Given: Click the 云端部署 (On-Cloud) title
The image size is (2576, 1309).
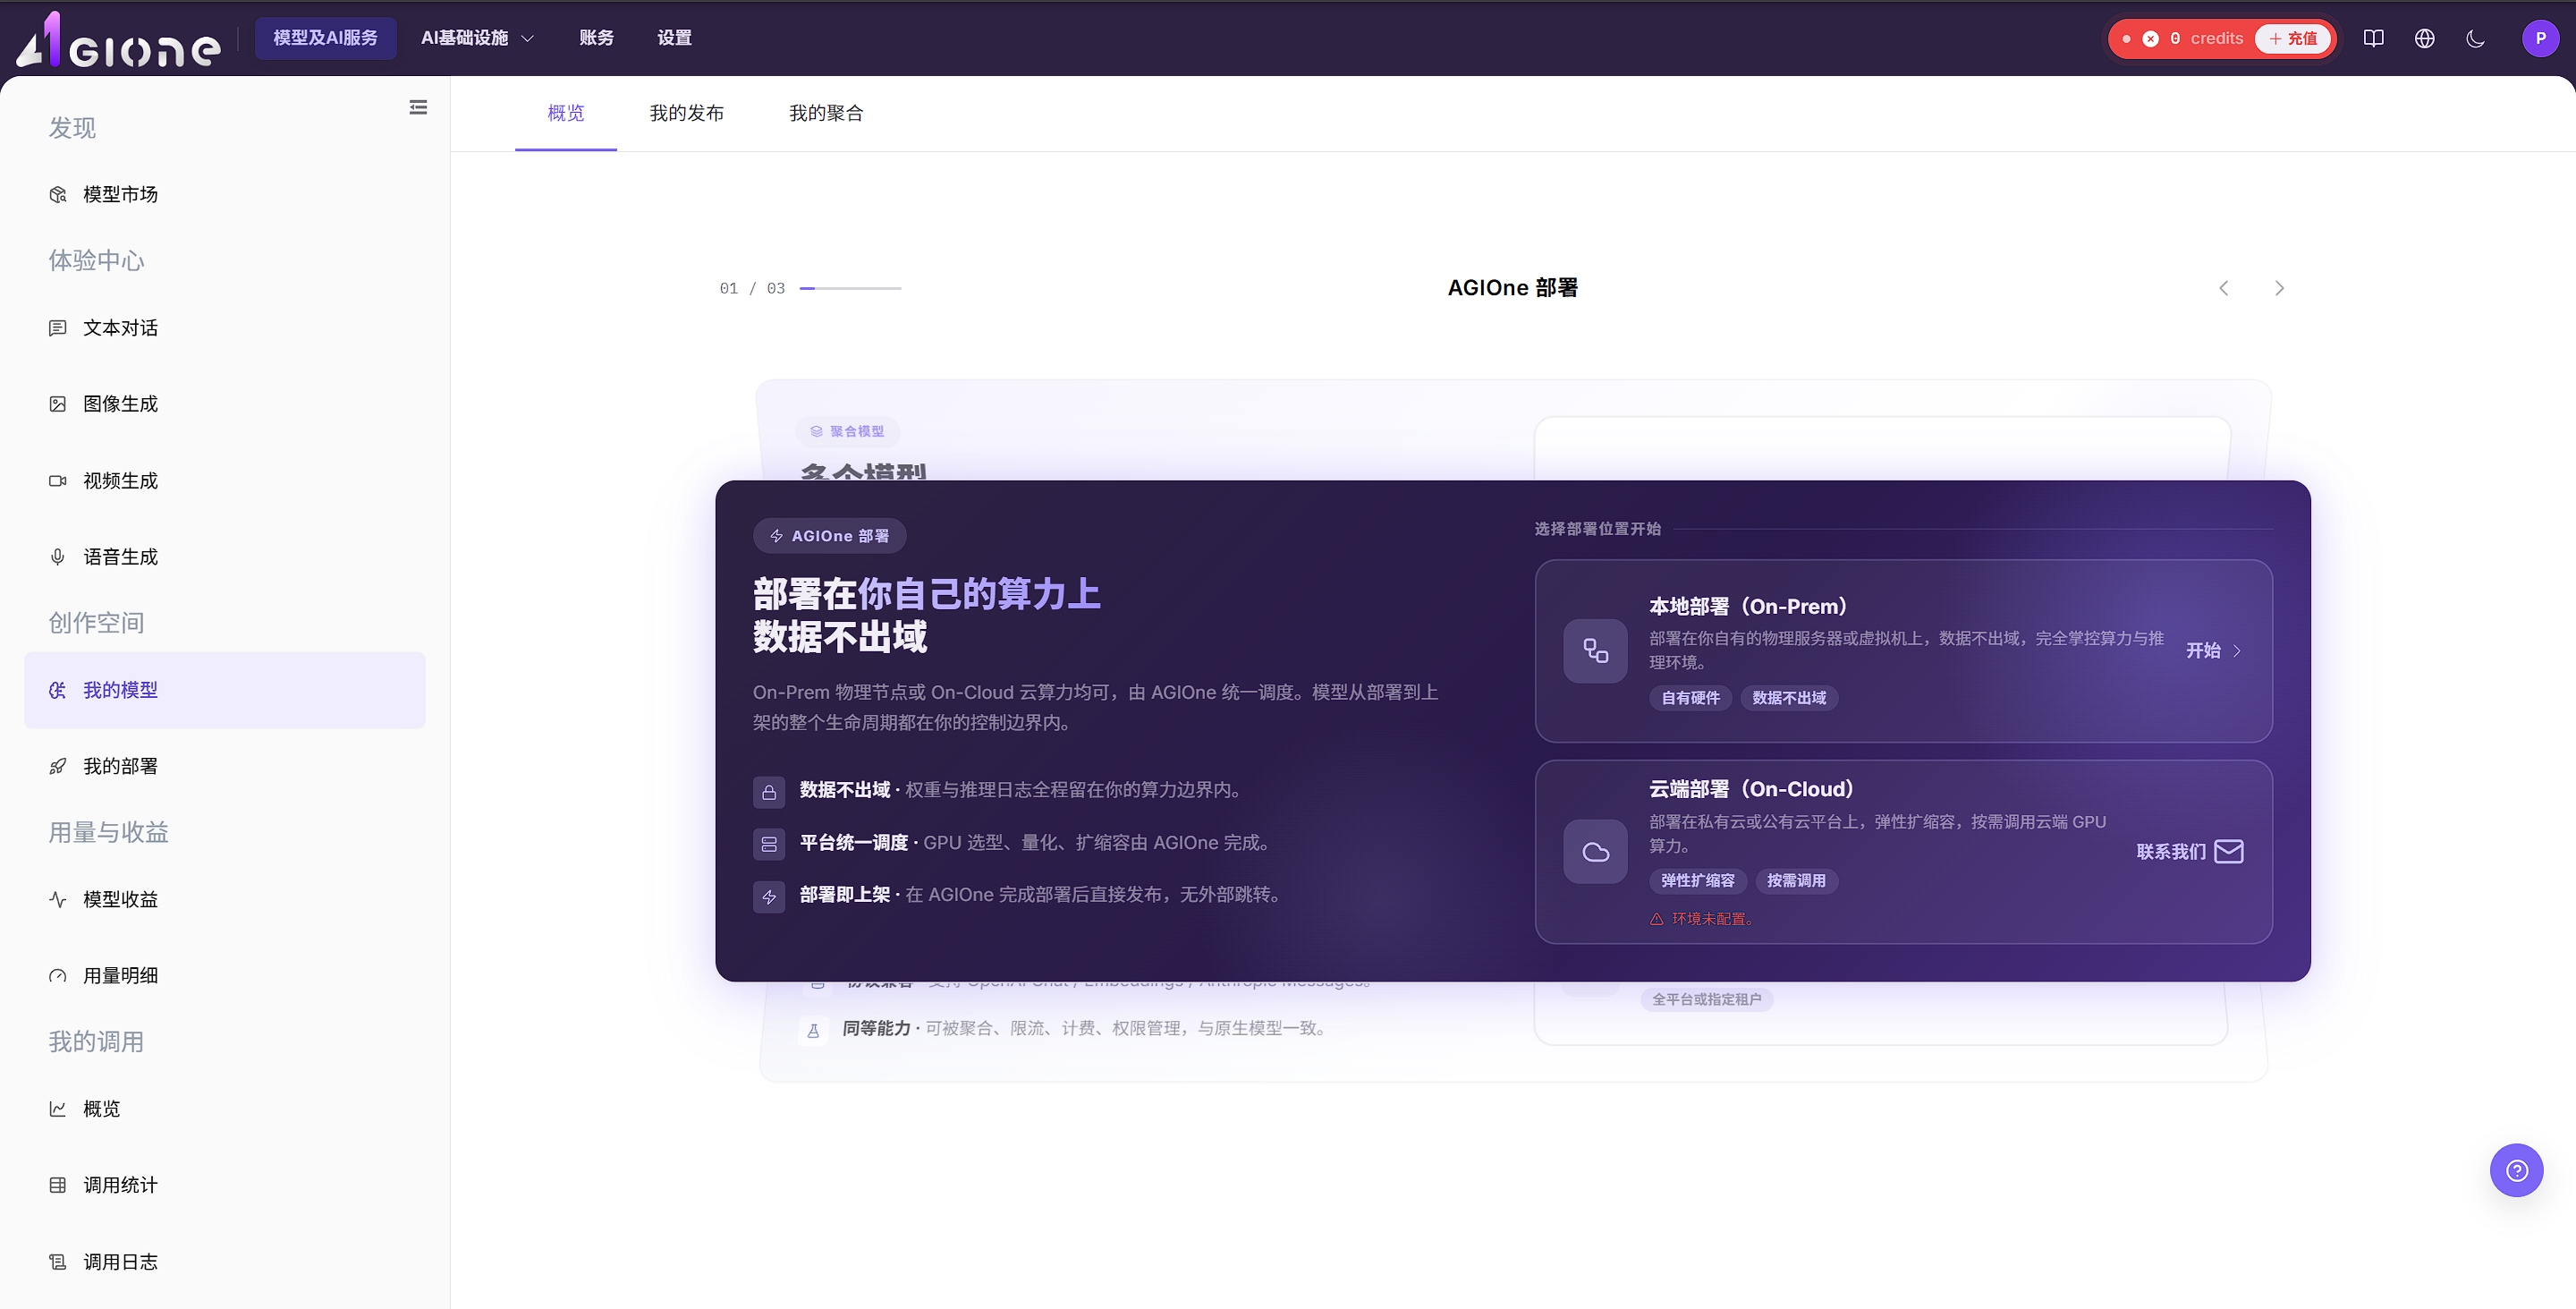Looking at the screenshot, I should [1751, 789].
